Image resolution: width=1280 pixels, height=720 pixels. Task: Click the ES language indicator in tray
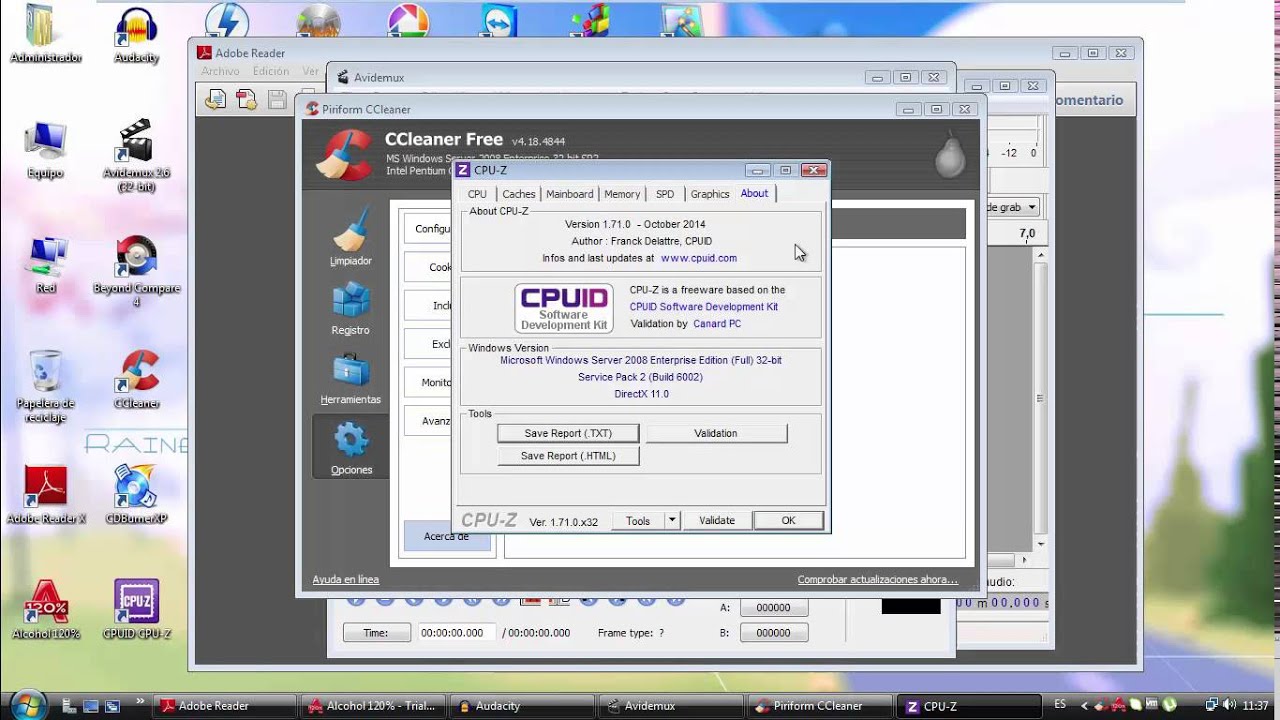1059,705
